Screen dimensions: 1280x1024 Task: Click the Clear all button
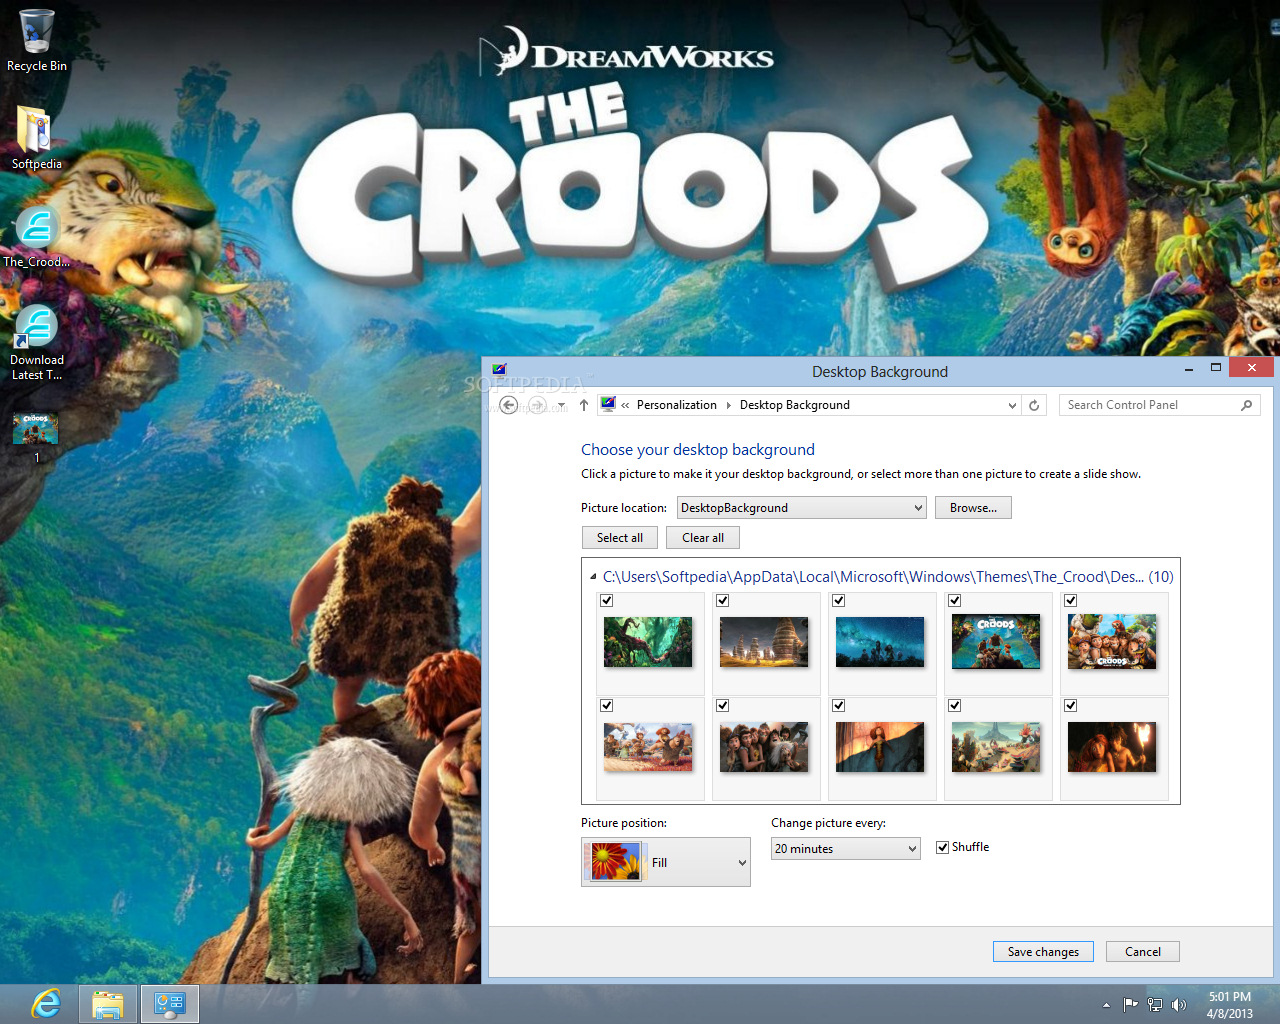point(703,538)
